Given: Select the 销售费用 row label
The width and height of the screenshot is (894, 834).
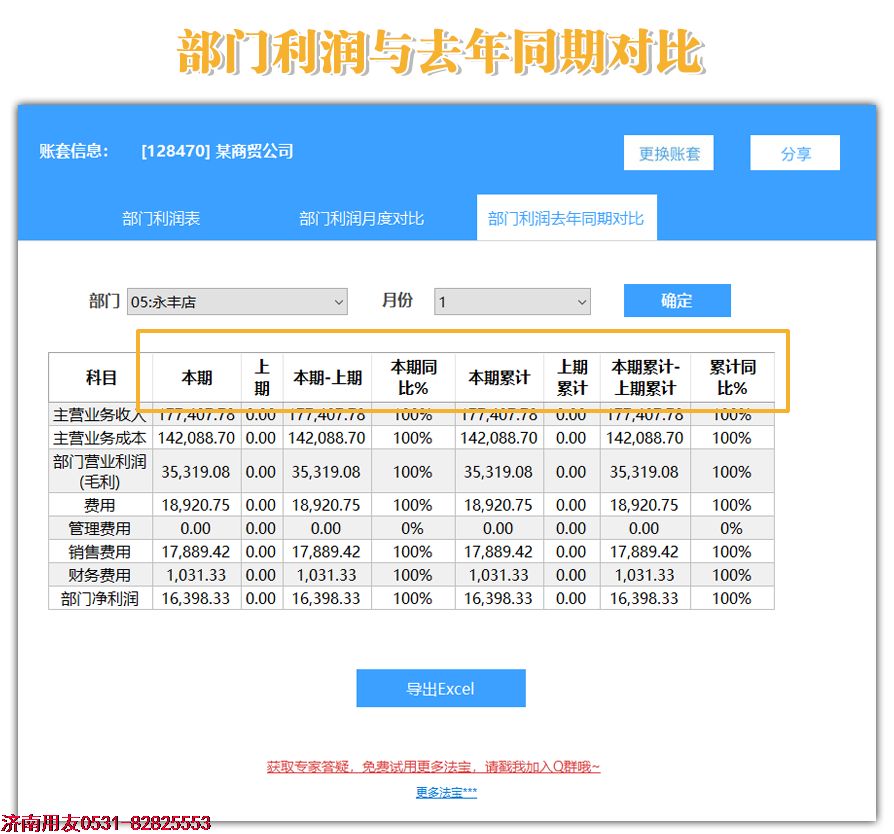Looking at the screenshot, I should pos(100,552).
